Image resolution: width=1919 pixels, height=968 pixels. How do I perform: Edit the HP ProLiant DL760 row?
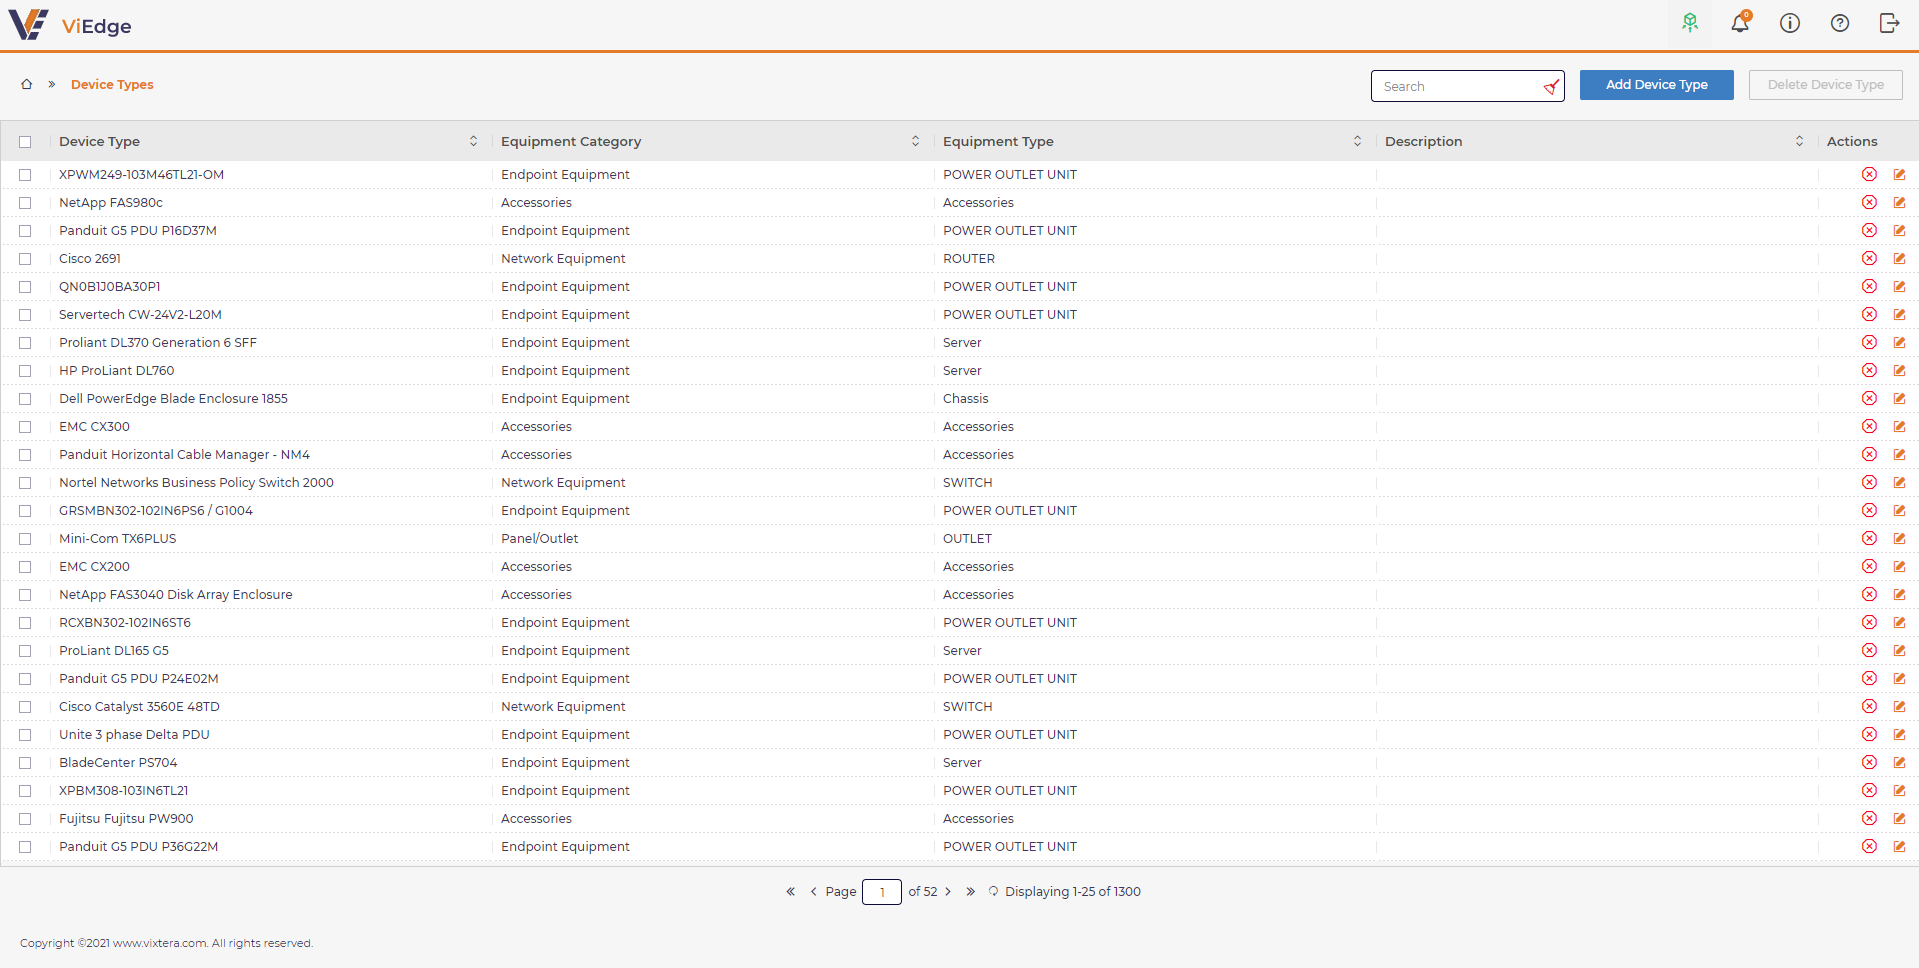click(x=1899, y=370)
